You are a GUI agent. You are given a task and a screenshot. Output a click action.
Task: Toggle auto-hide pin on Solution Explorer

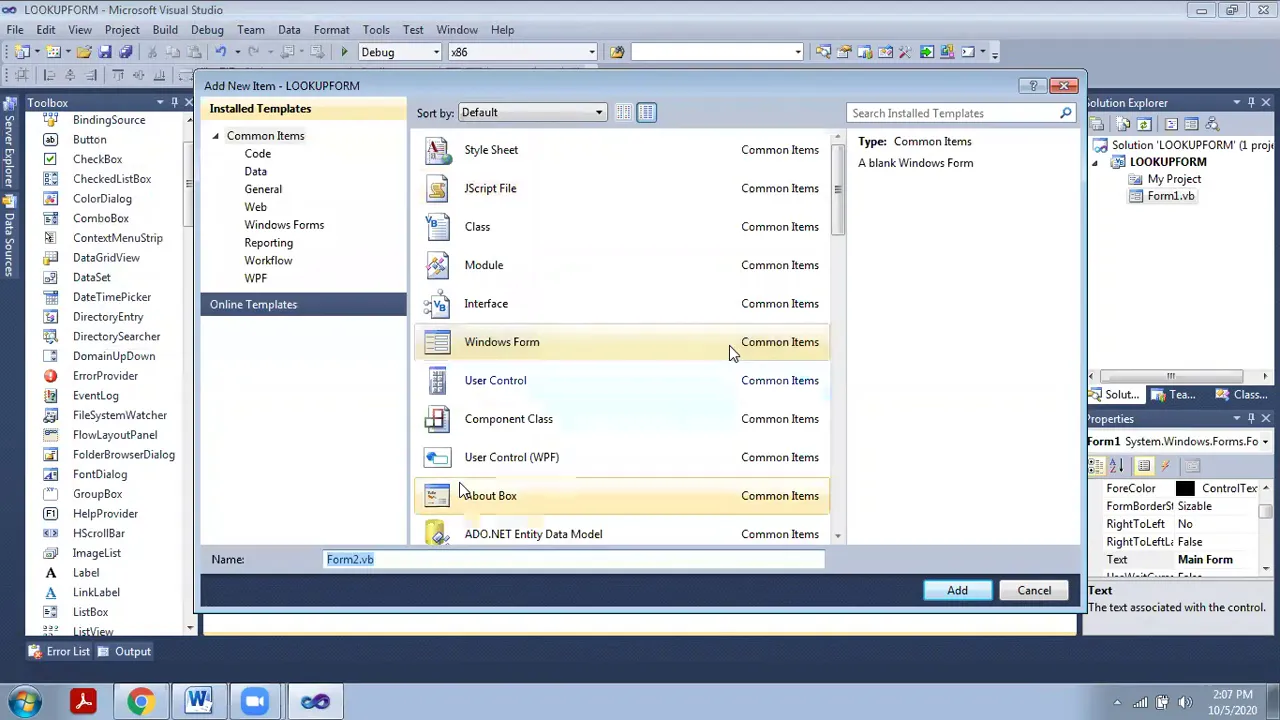(1251, 103)
